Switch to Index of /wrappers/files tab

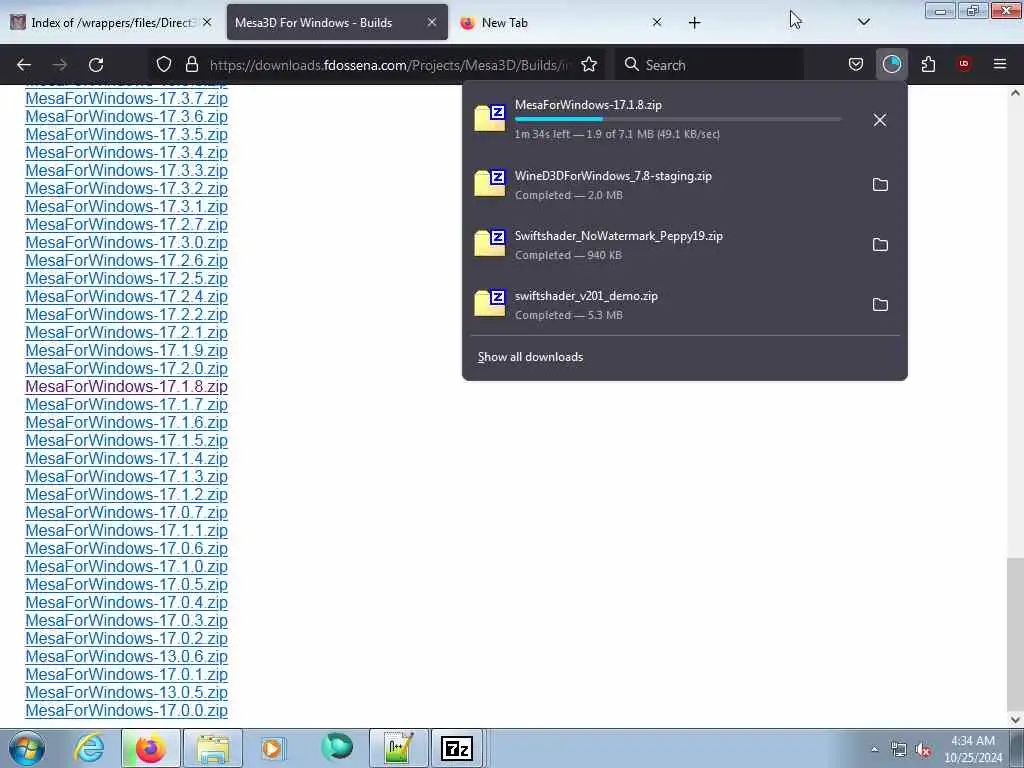[x=112, y=22]
